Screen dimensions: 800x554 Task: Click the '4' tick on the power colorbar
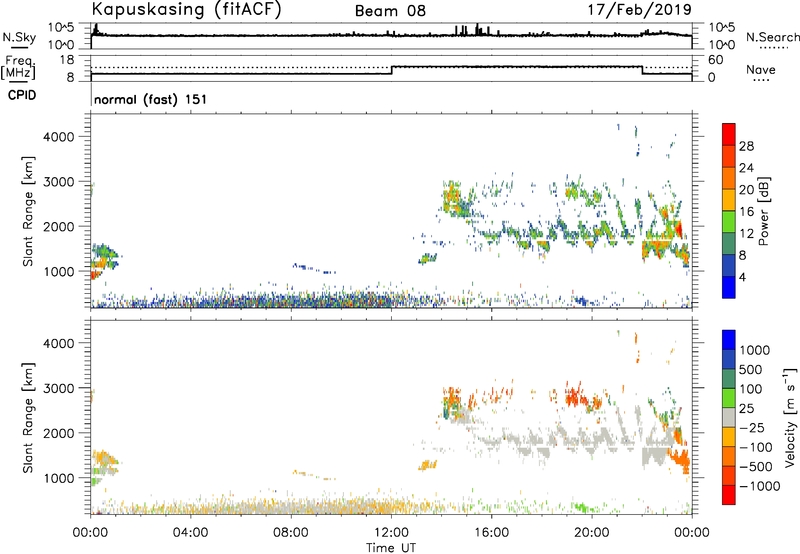(742, 277)
